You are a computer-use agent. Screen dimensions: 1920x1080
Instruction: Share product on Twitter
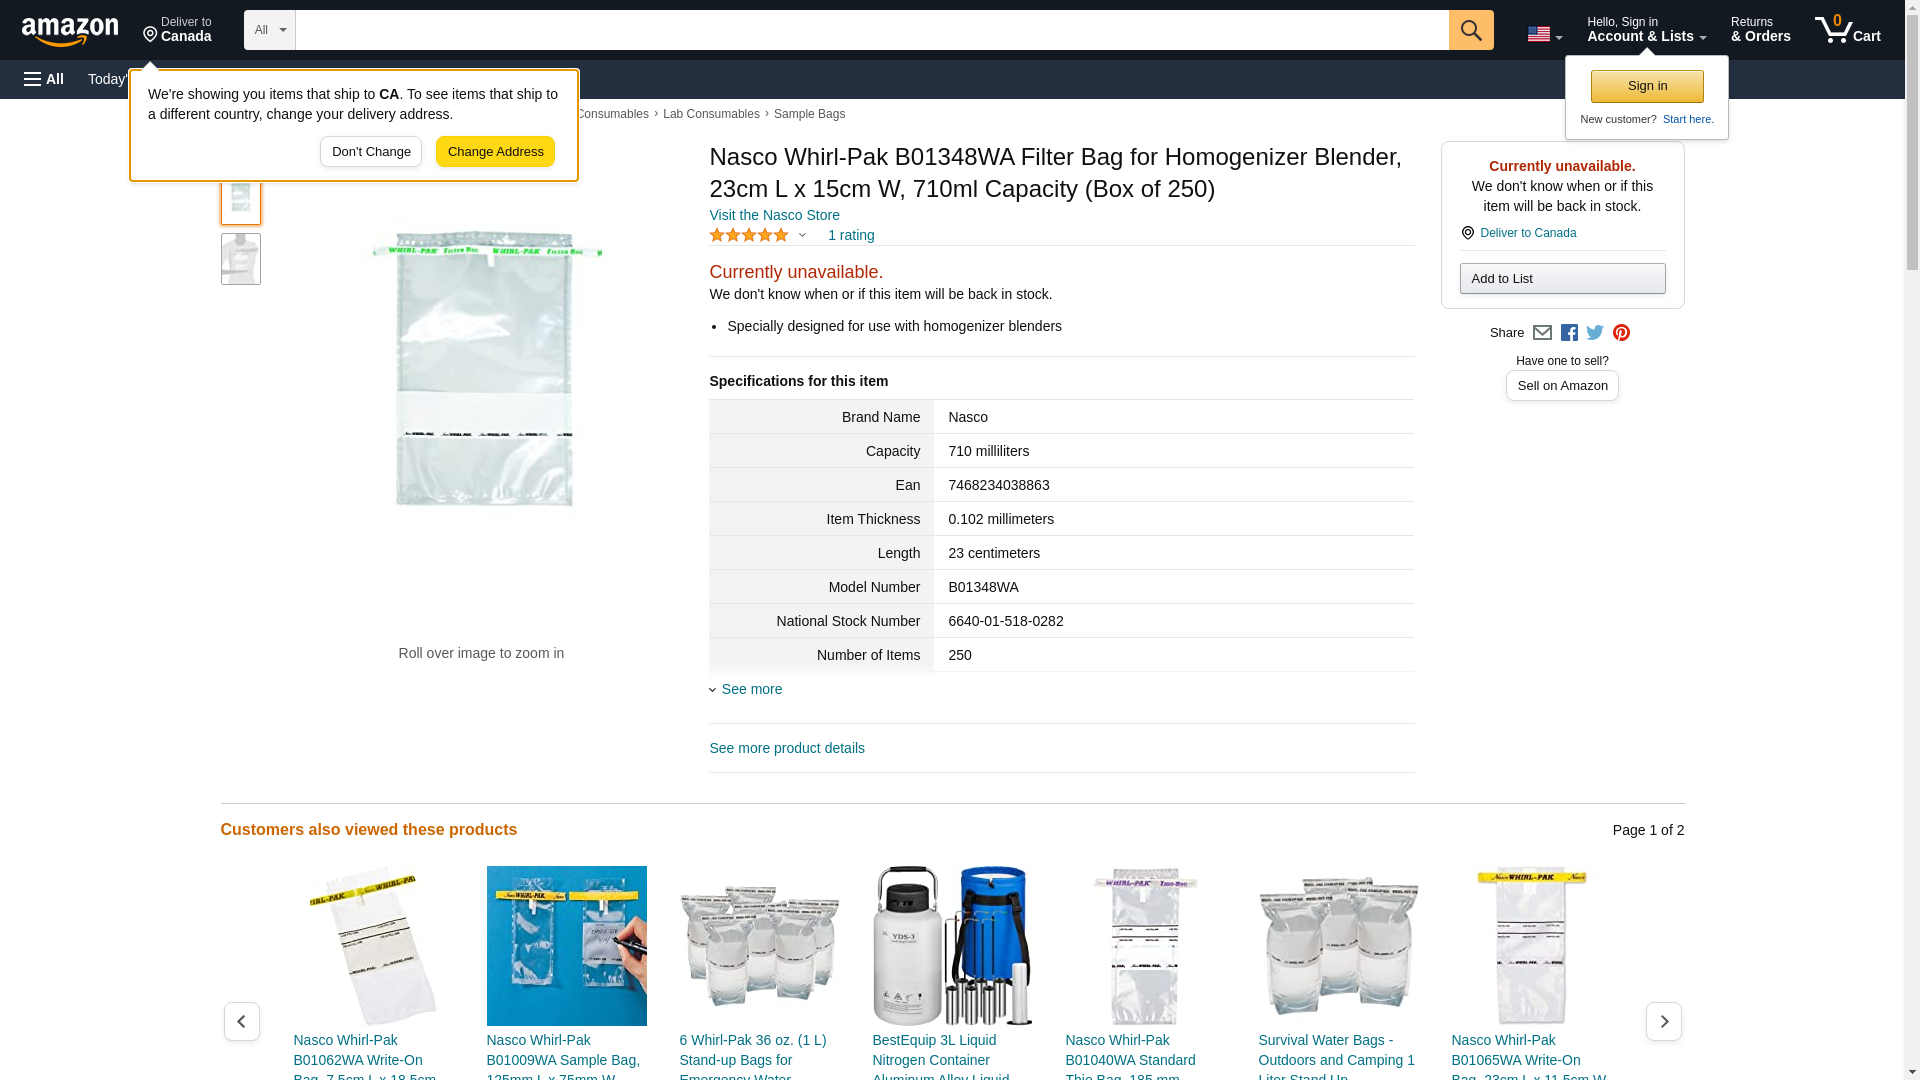tap(1595, 333)
